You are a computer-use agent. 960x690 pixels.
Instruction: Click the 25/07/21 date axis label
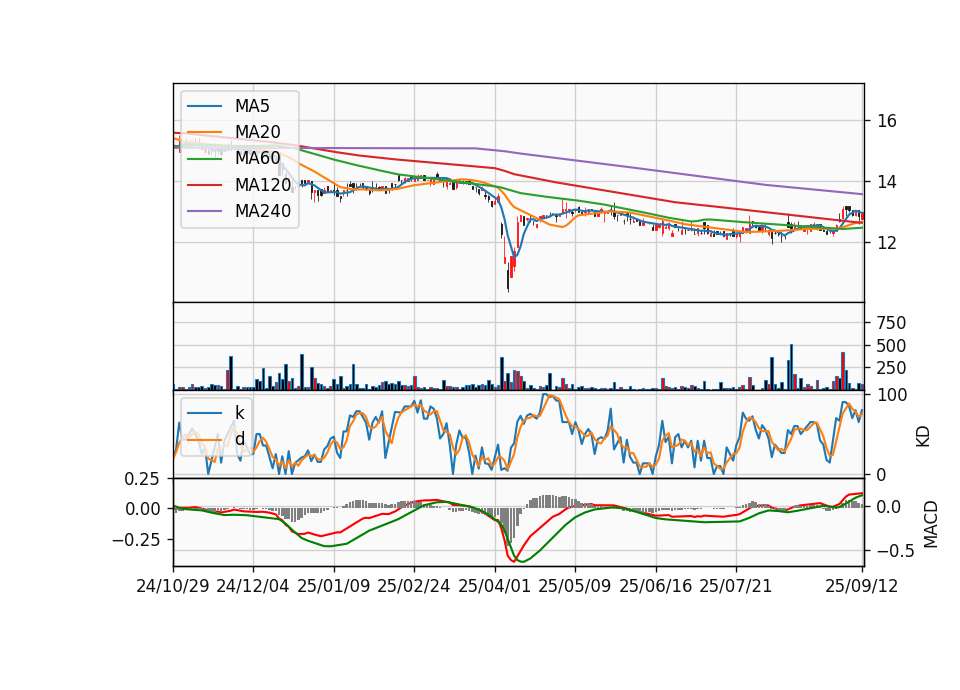736,586
